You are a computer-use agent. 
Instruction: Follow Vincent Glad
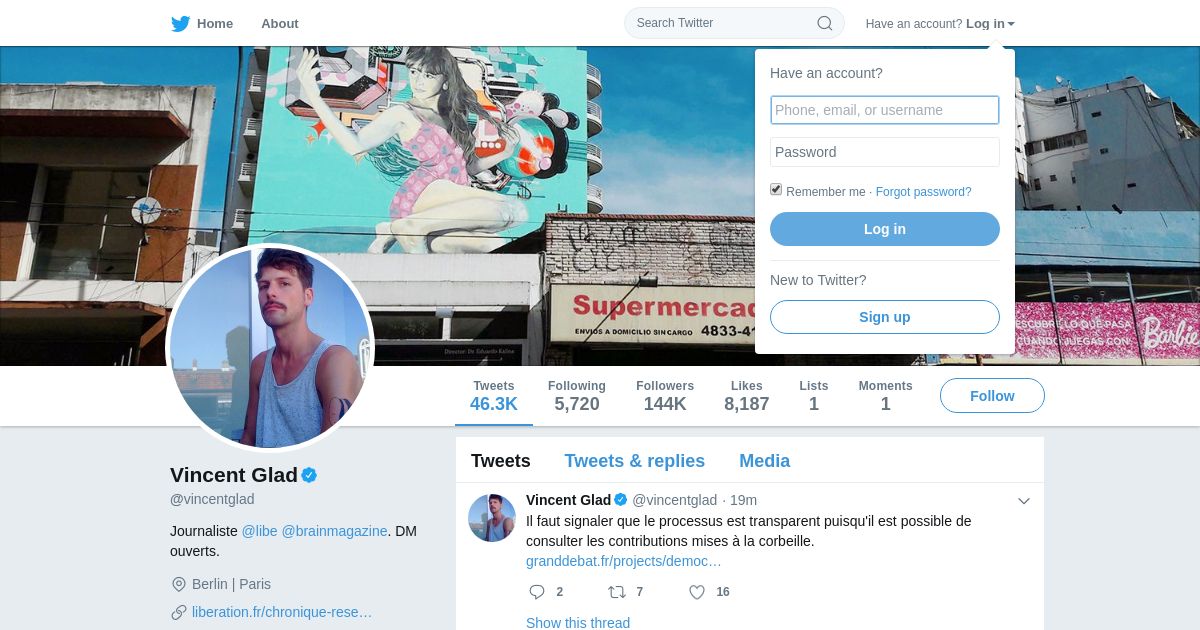point(992,396)
